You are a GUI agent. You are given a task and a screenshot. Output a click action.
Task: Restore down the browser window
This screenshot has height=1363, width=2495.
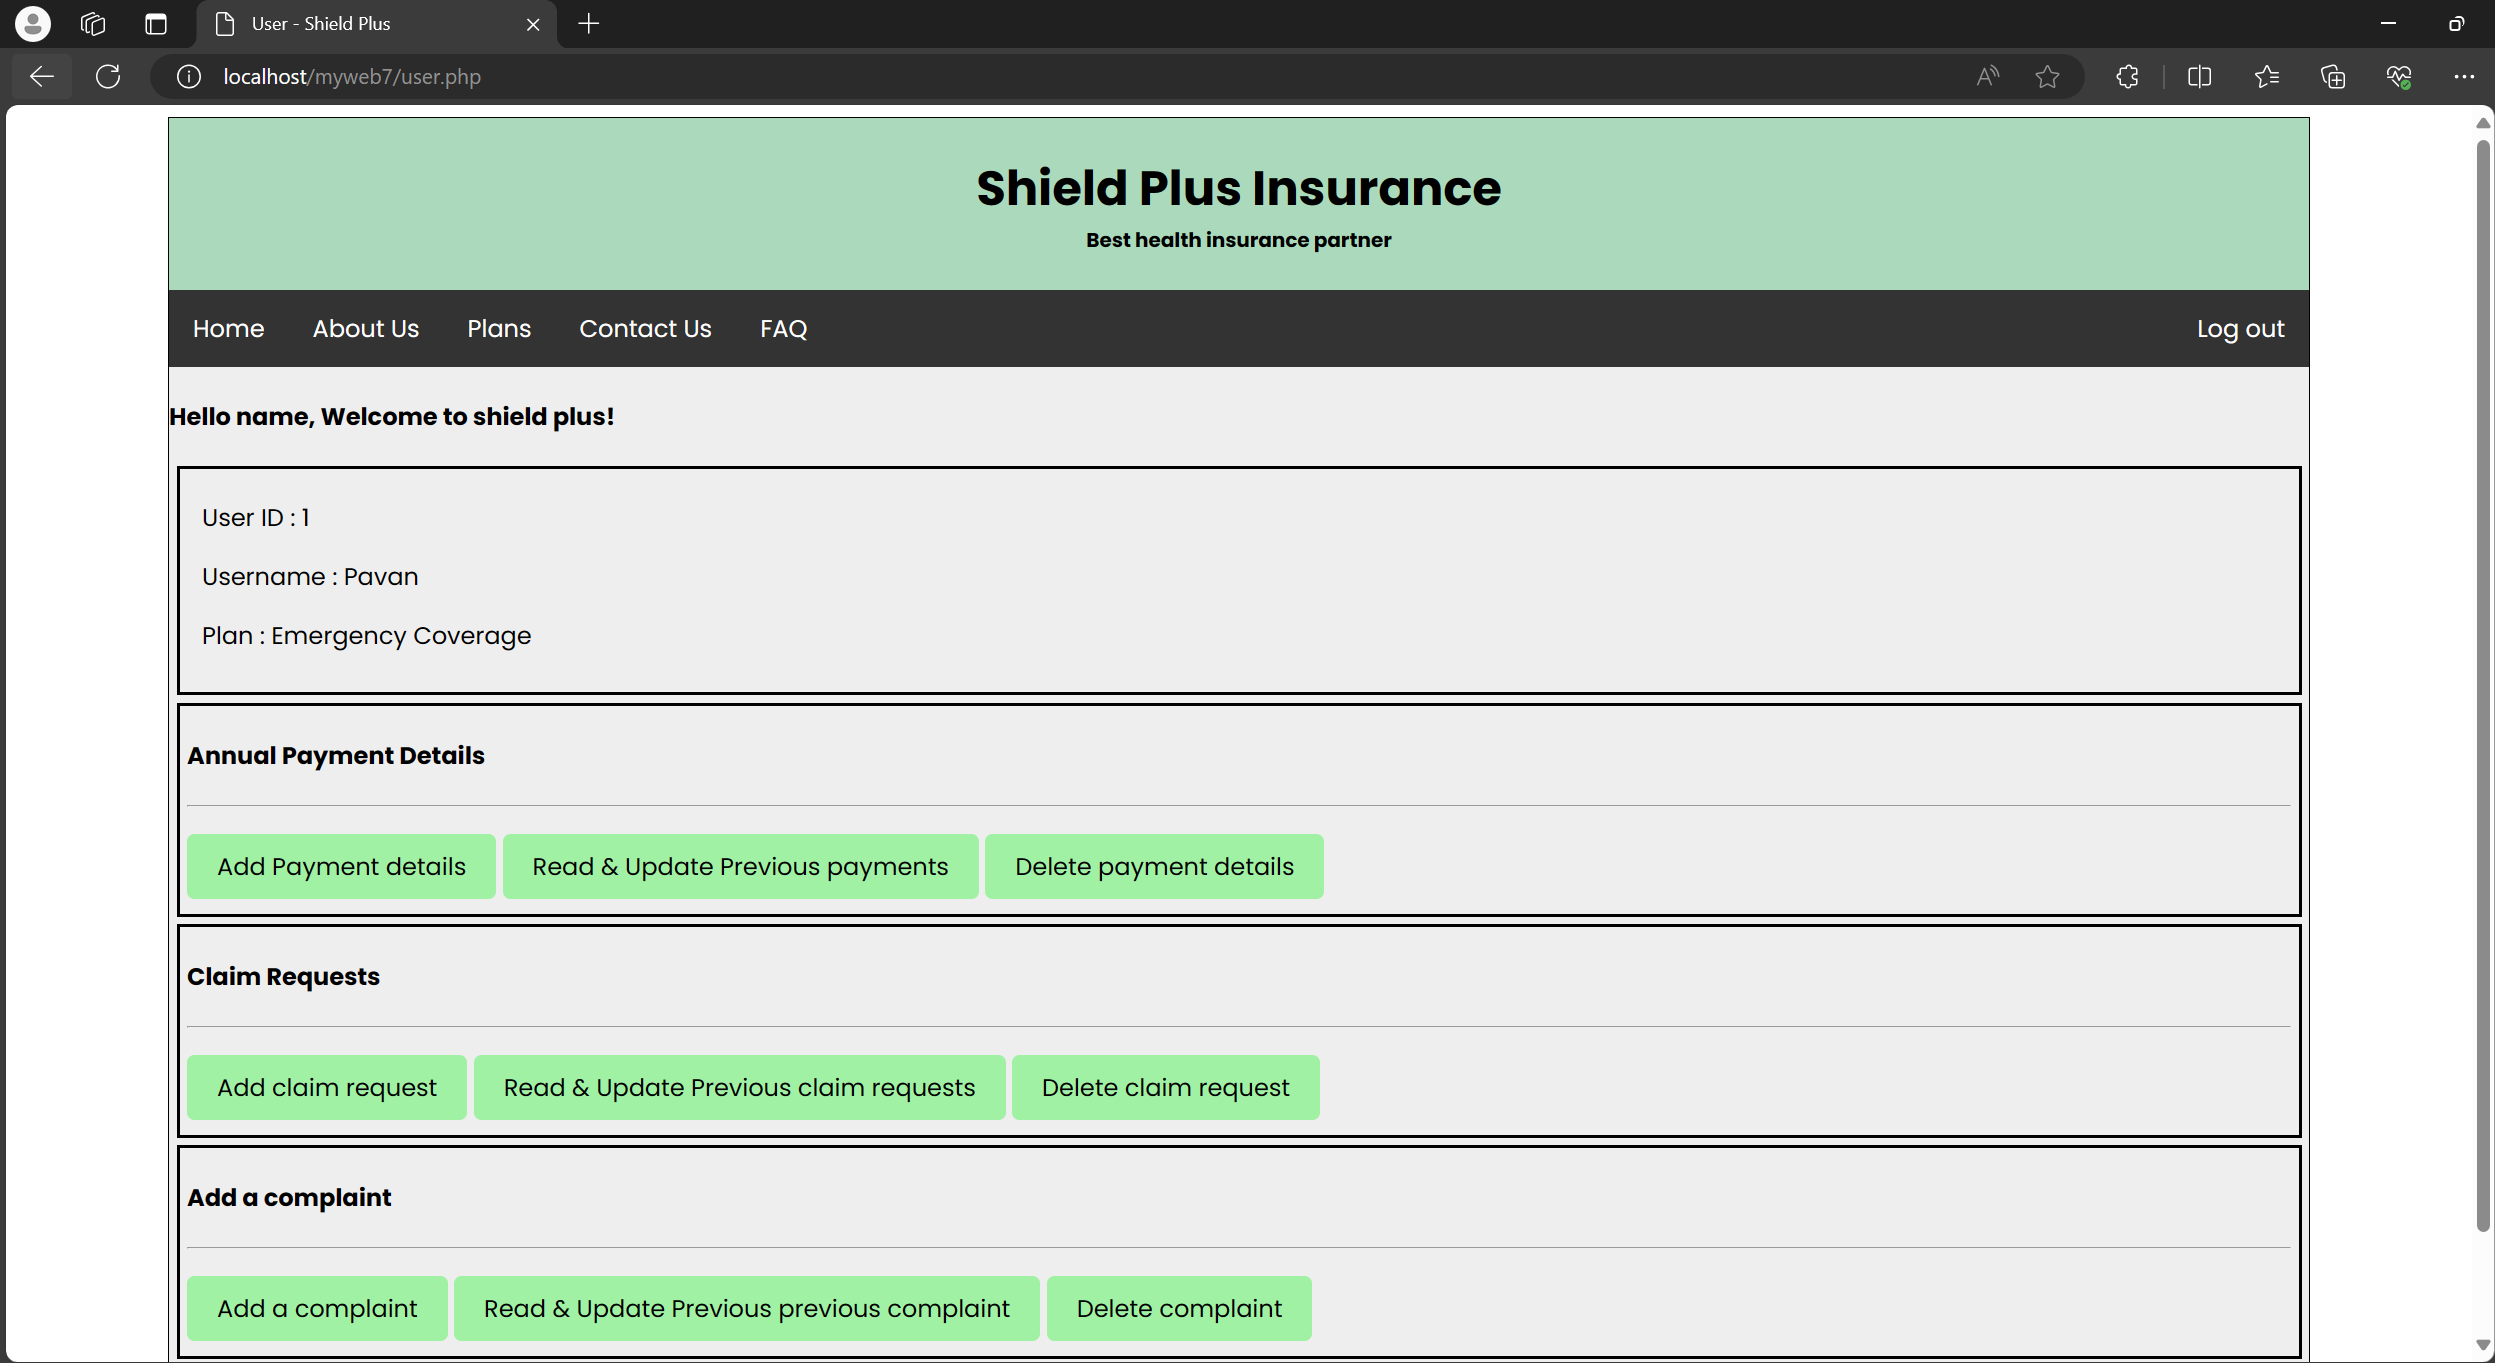(x=2456, y=24)
